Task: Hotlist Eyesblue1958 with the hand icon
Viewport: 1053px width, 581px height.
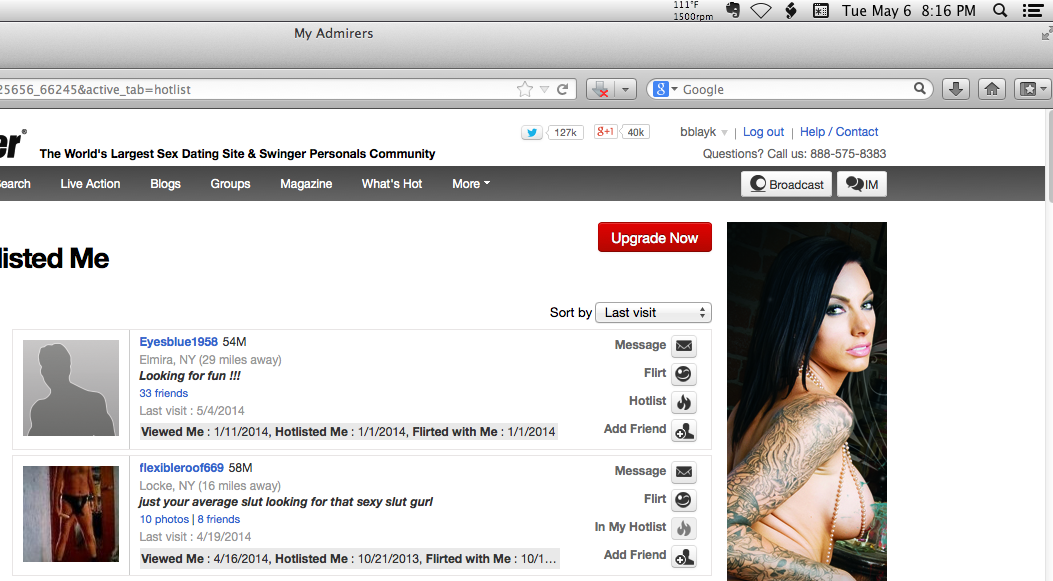Action: pos(684,401)
